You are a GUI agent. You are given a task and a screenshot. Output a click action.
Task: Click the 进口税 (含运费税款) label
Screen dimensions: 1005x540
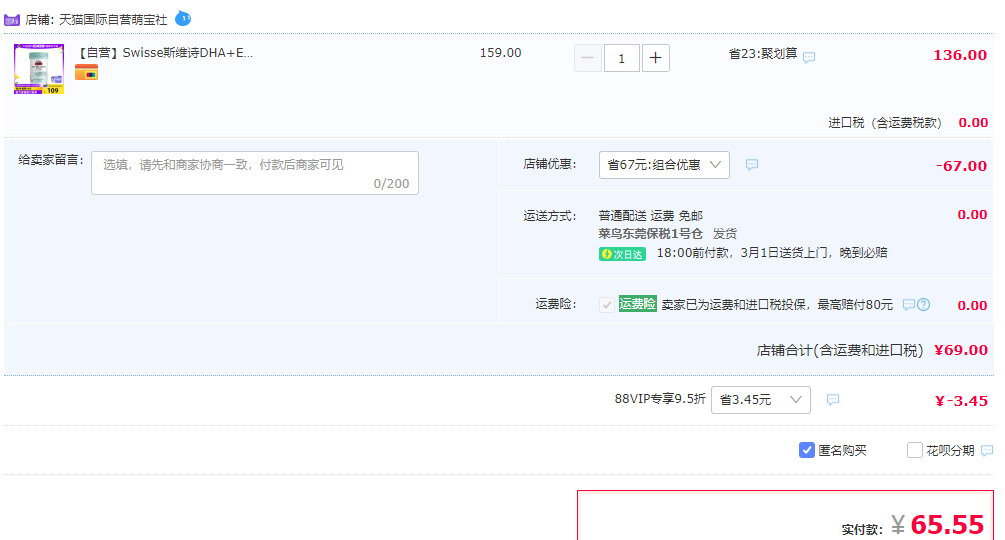click(x=885, y=123)
